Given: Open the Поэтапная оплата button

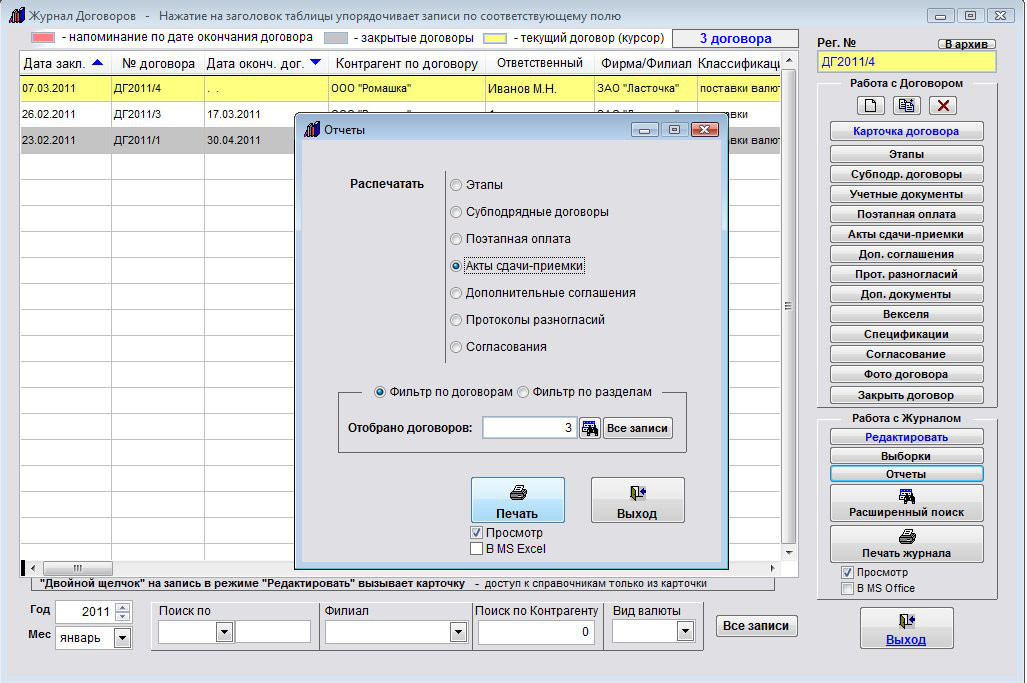Looking at the screenshot, I should [x=906, y=214].
